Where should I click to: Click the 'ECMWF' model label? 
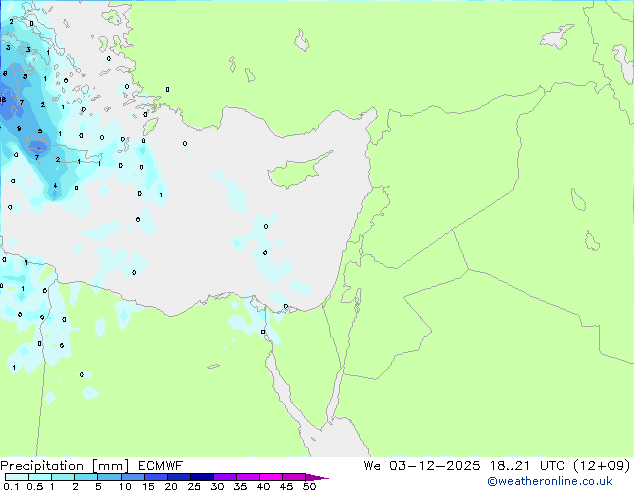pos(161,466)
